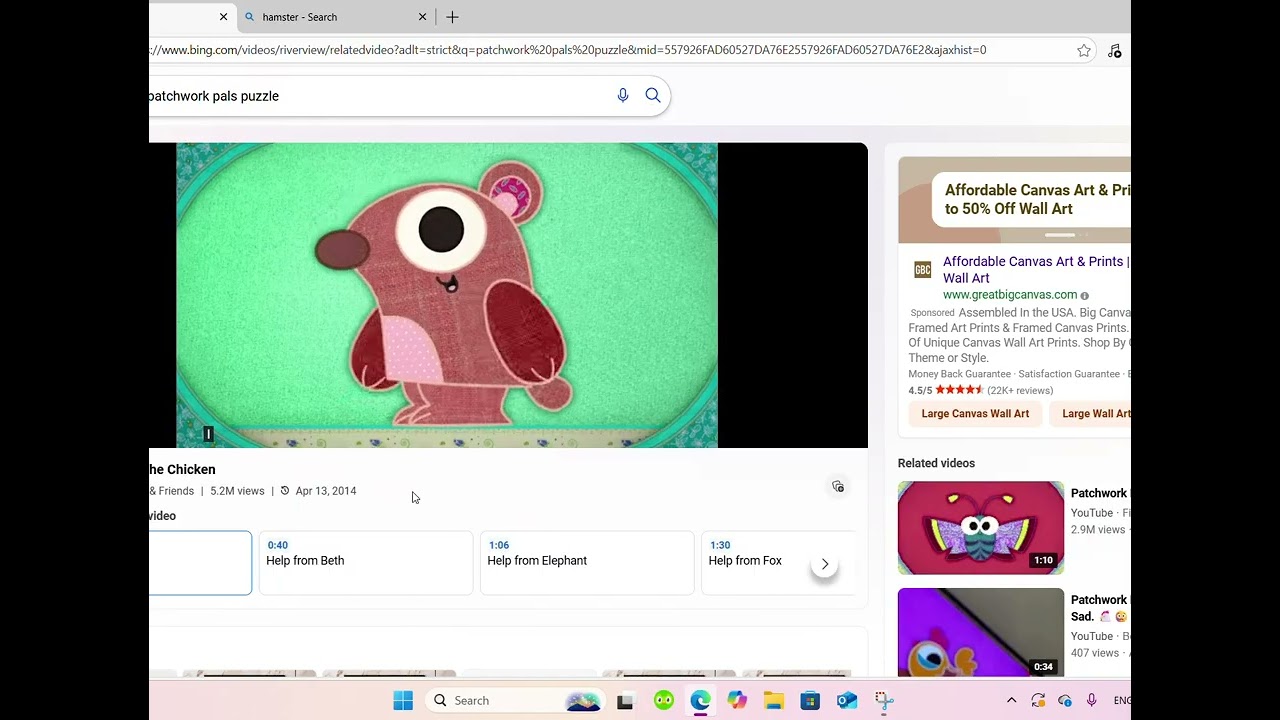Select the currently highlighted first chapter card

pyautogui.click(x=200, y=563)
